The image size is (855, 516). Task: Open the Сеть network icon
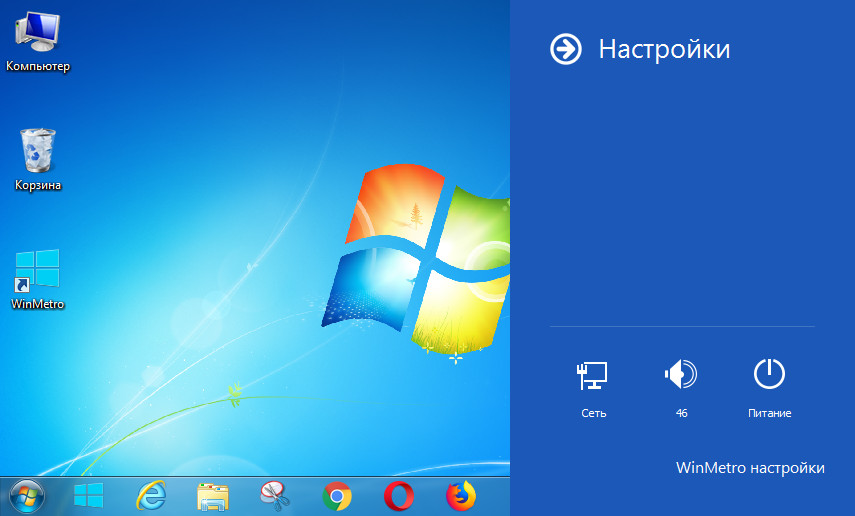(x=592, y=376)
